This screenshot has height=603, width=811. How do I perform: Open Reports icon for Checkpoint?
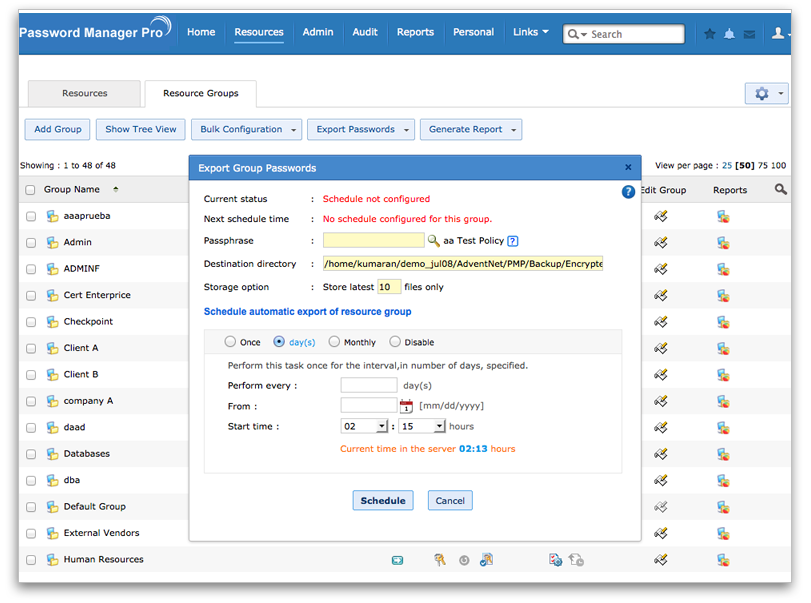click(x=723, y=322)
